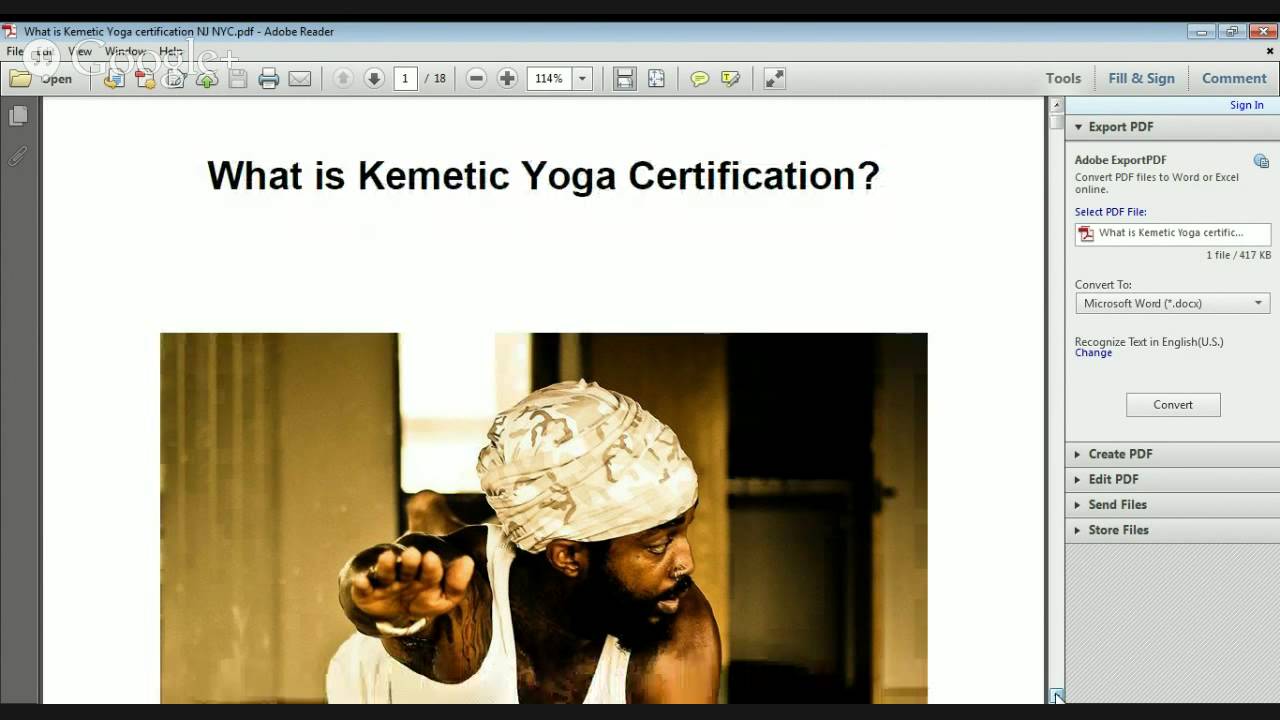Click the fit one full page icon
The image size is (1280, 720).
(x=656, y=78)
